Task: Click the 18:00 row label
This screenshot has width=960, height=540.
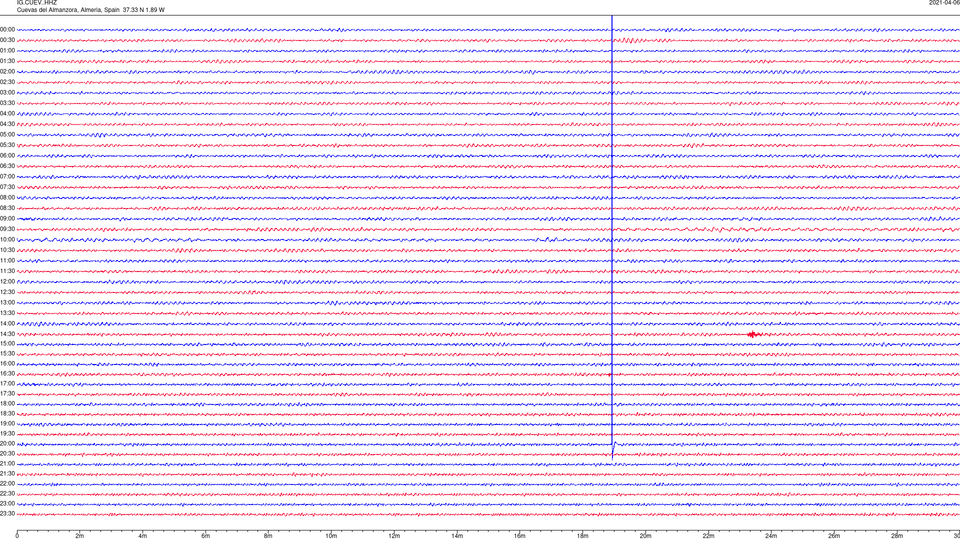Action: (x=7, y=403)
